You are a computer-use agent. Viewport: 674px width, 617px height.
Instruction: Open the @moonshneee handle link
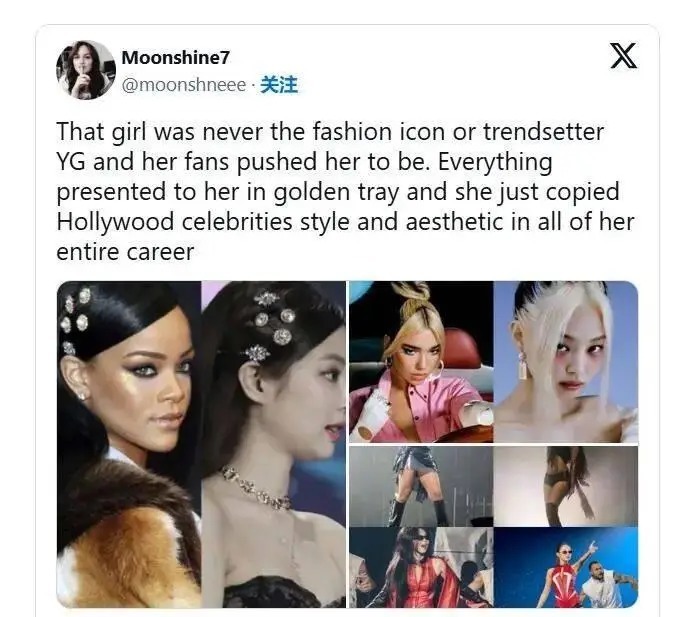coord(184,85)
